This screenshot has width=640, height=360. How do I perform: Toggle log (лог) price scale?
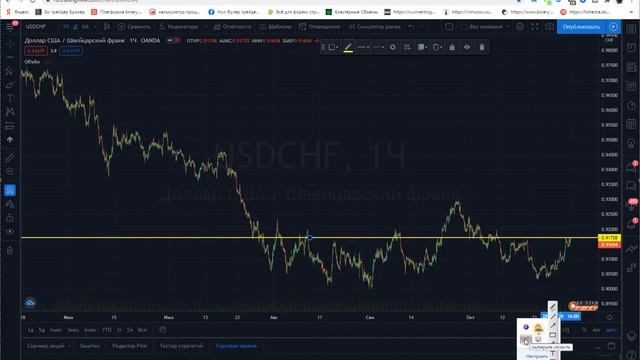[x=596, y=330]
